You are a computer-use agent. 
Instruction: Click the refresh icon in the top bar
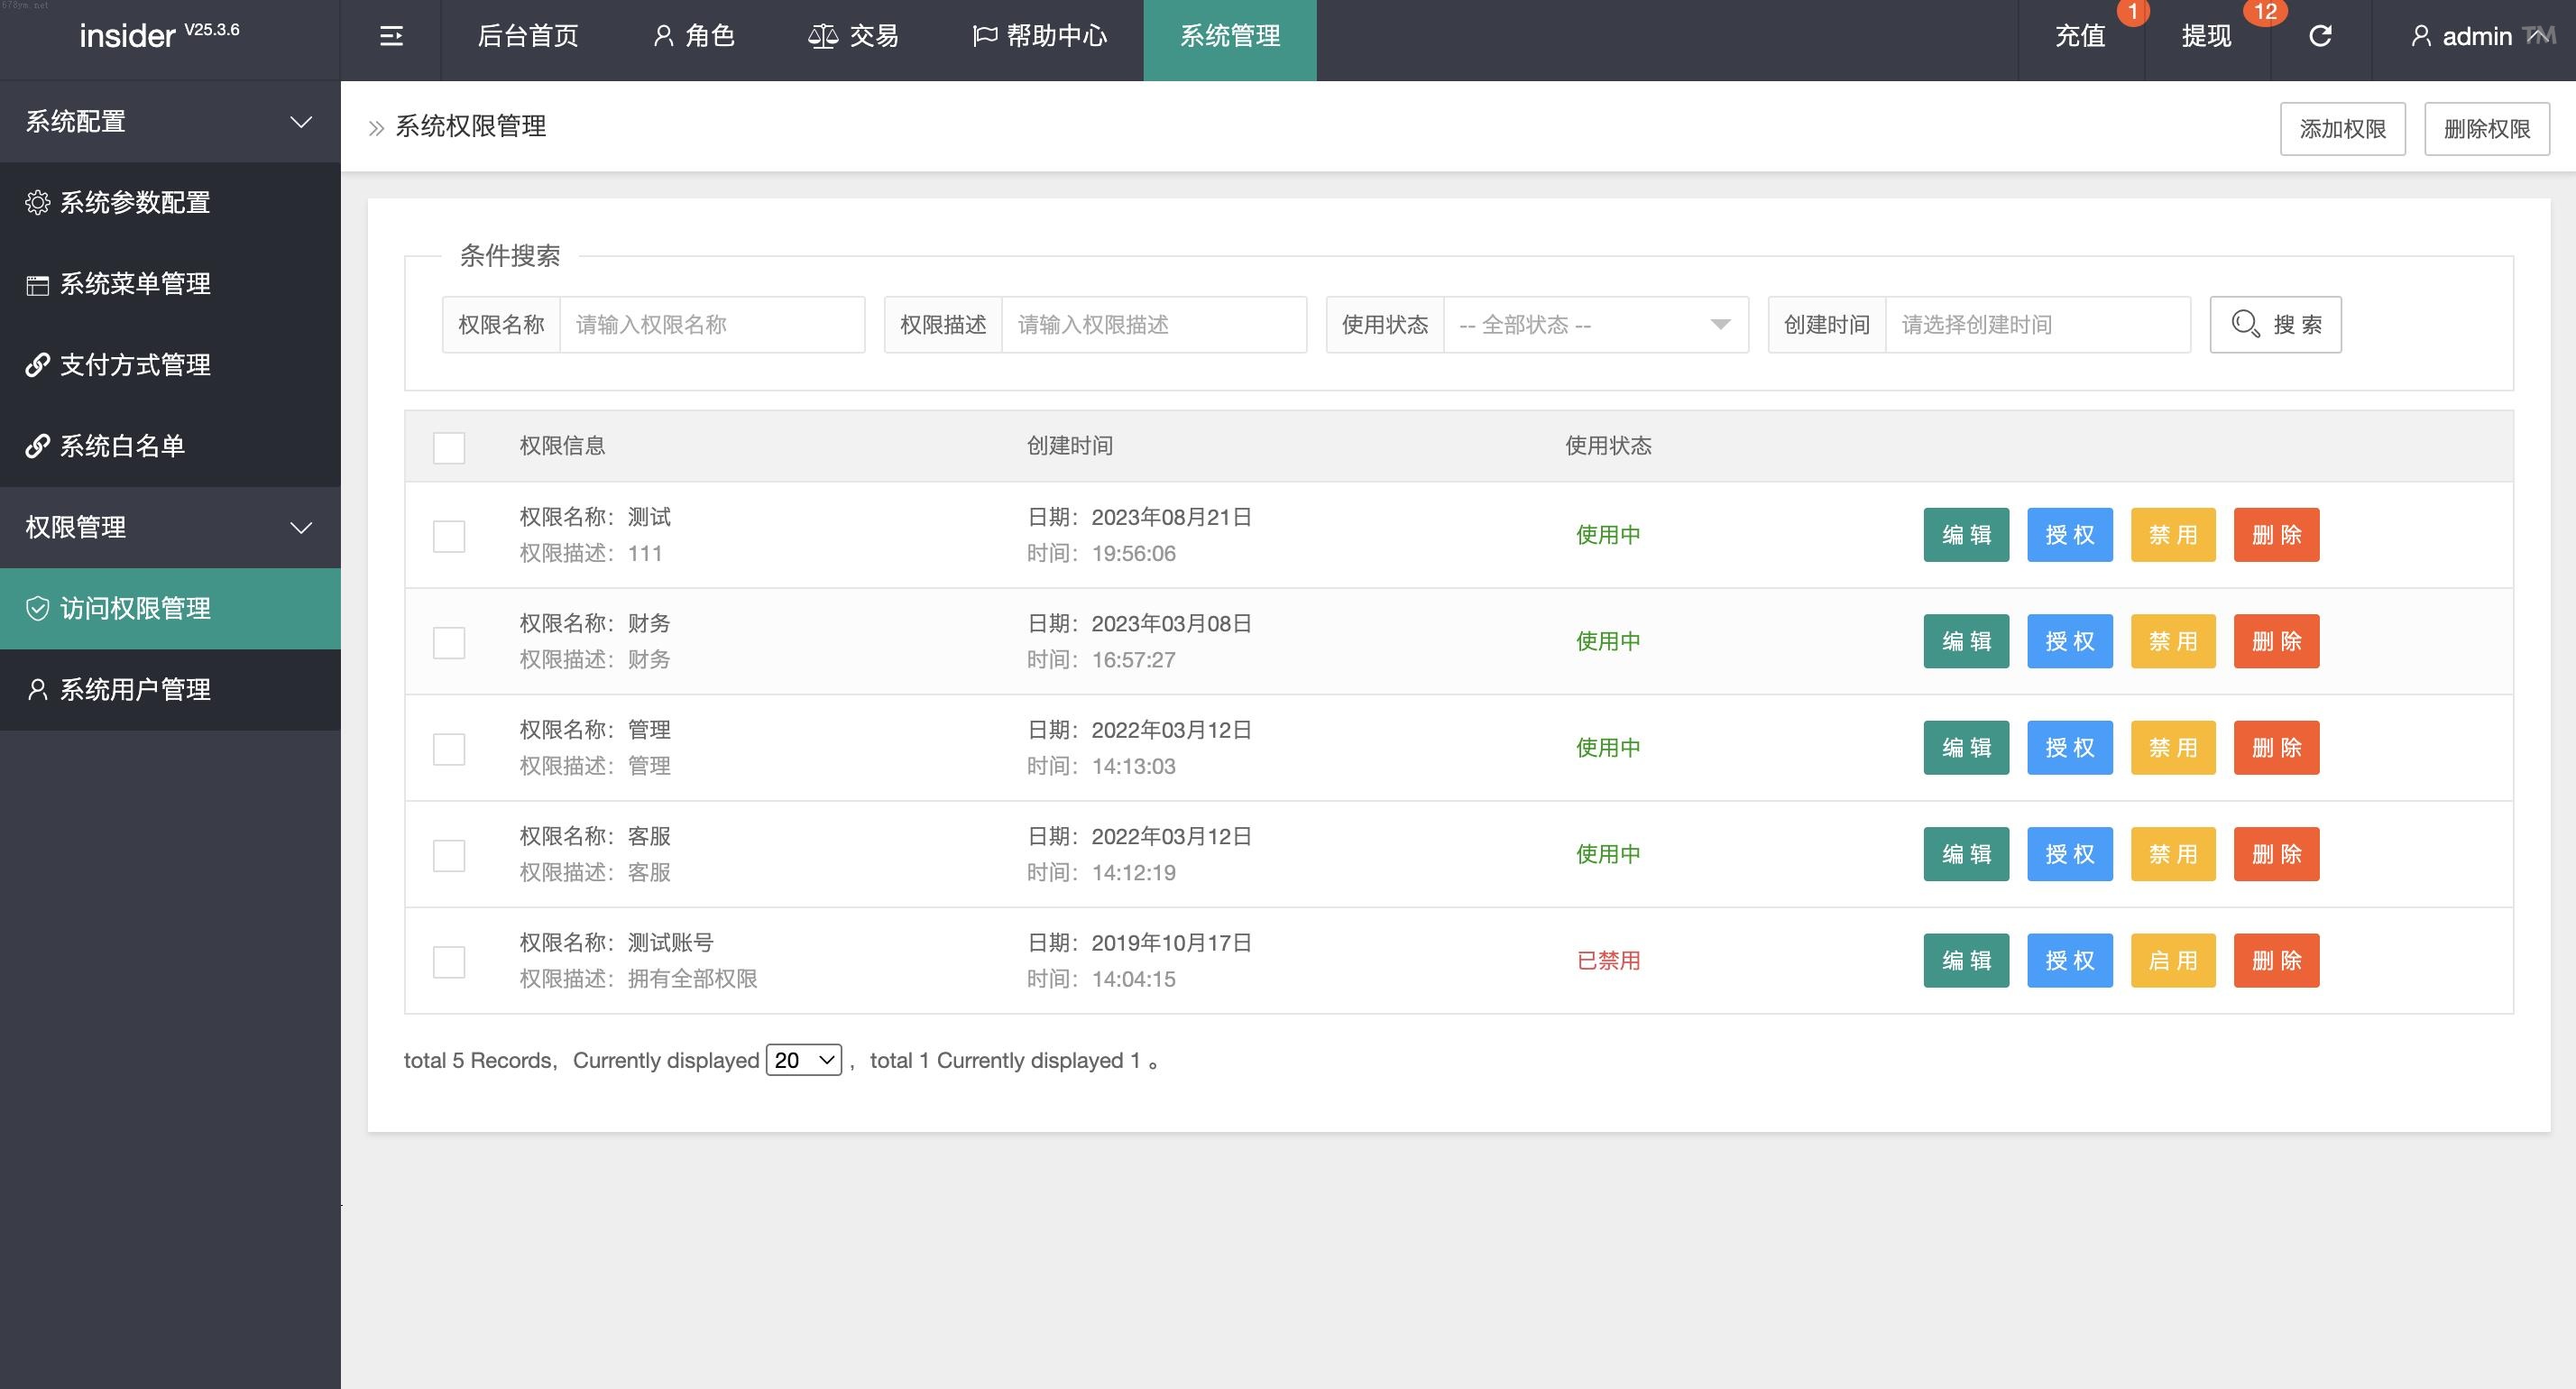[x=2320, y=37]
